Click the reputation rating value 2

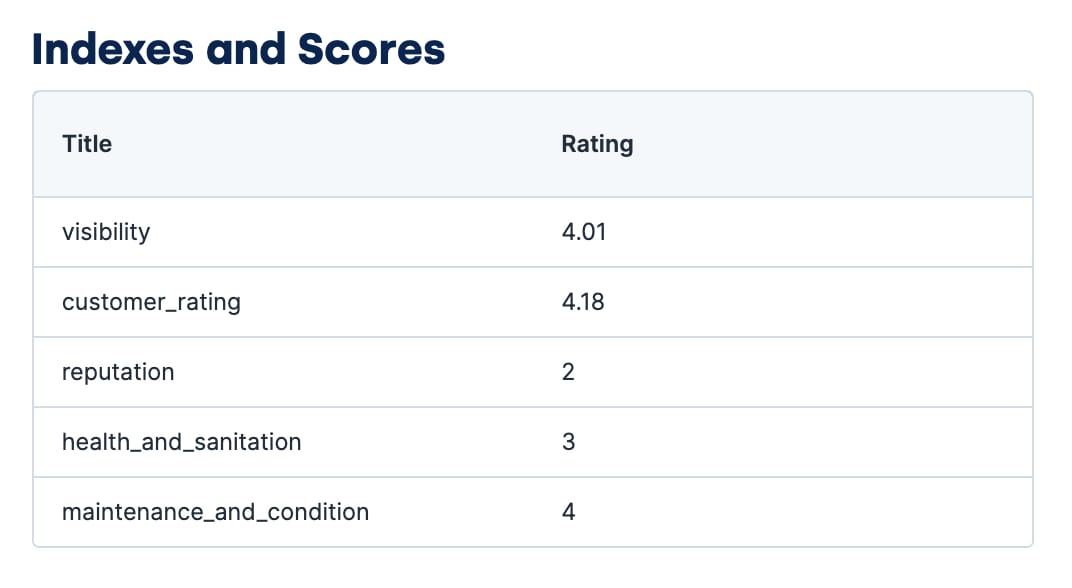(568, 372)
